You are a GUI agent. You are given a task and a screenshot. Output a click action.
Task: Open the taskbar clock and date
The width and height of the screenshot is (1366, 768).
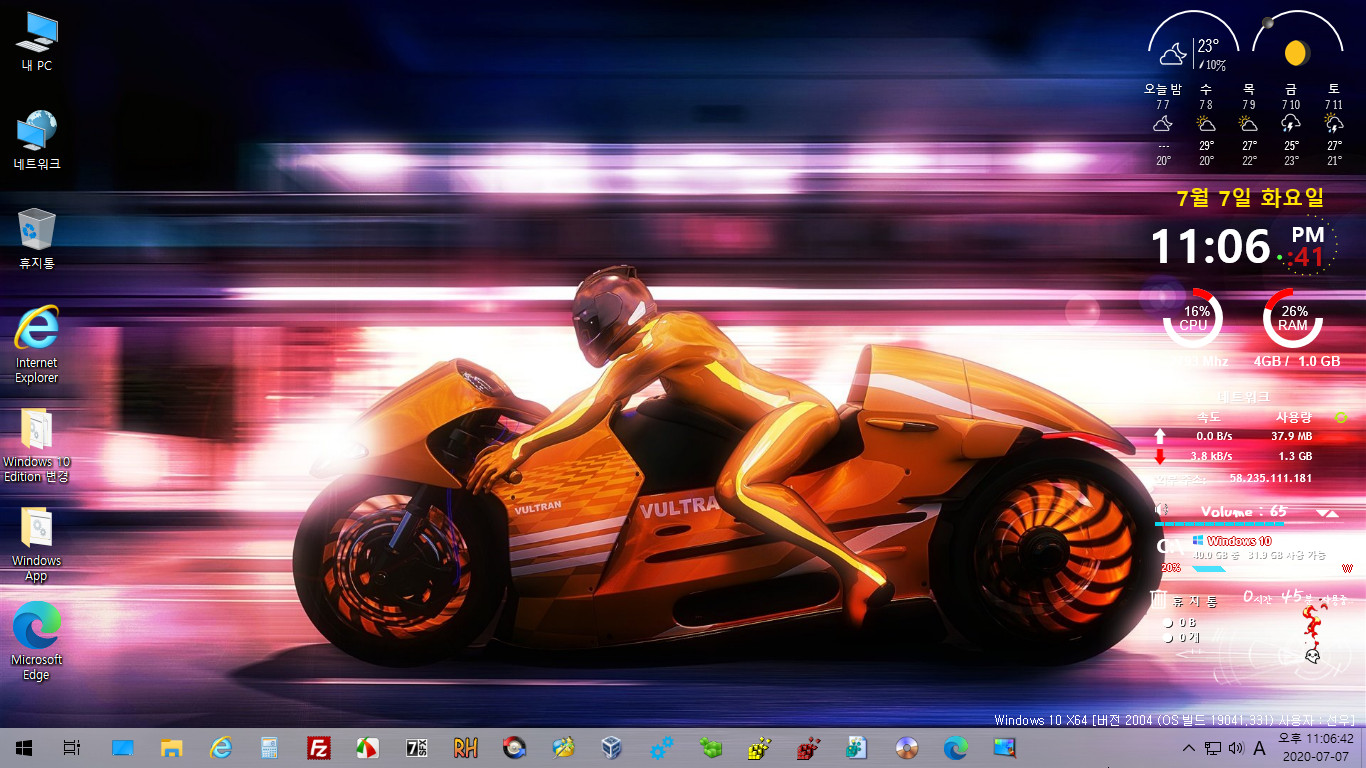click(1316, 747)
